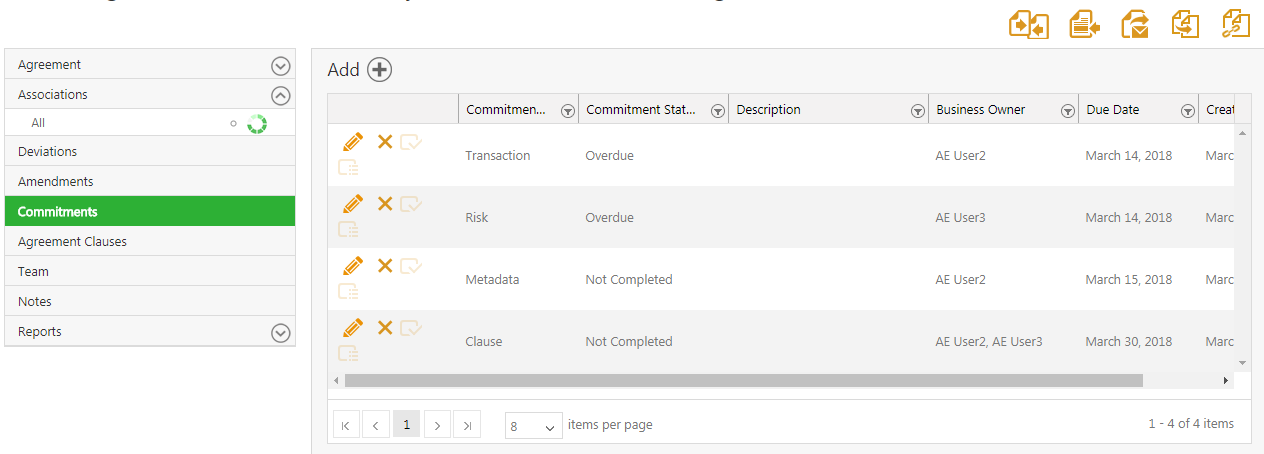Click the two-documents opposing arrows icon
1264x454 pixels.
(1028, 24)
